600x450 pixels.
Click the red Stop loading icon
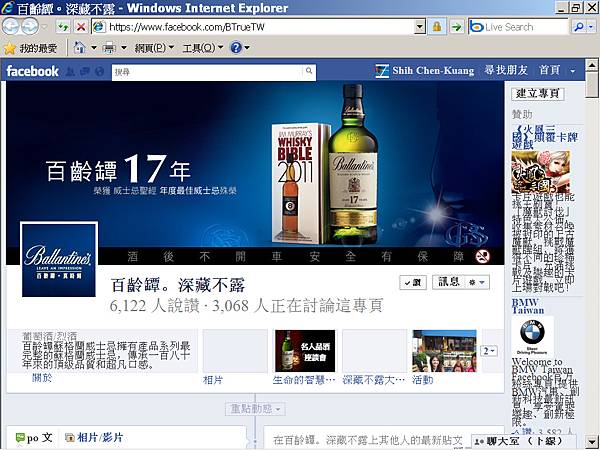tap(81, 27)
